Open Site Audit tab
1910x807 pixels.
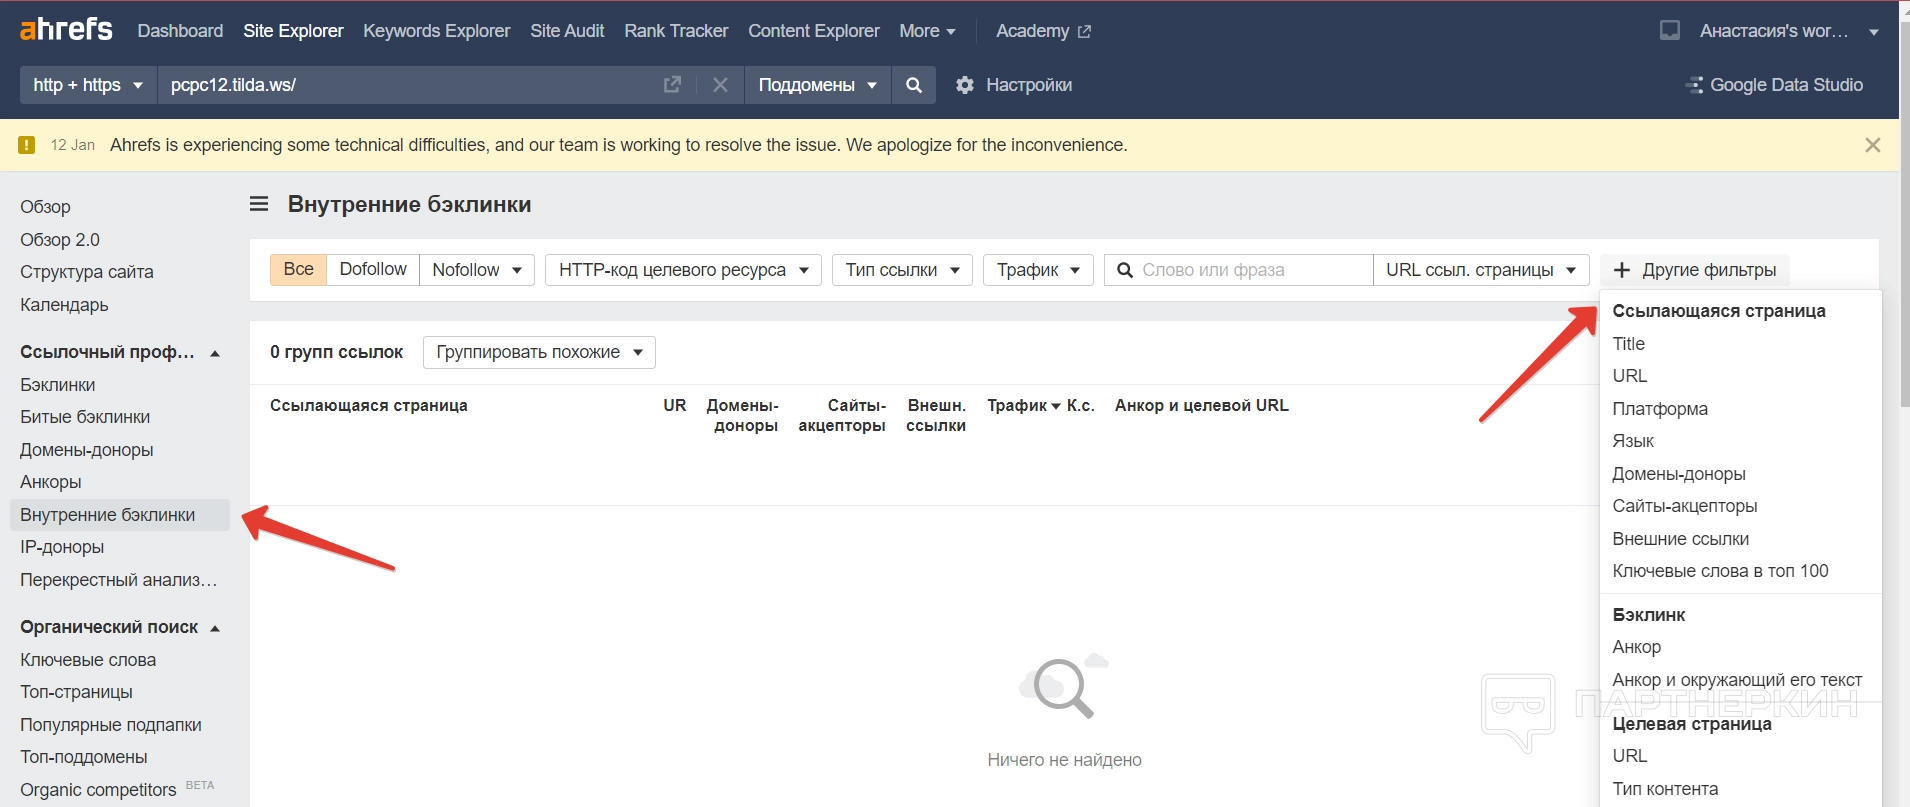567,31
